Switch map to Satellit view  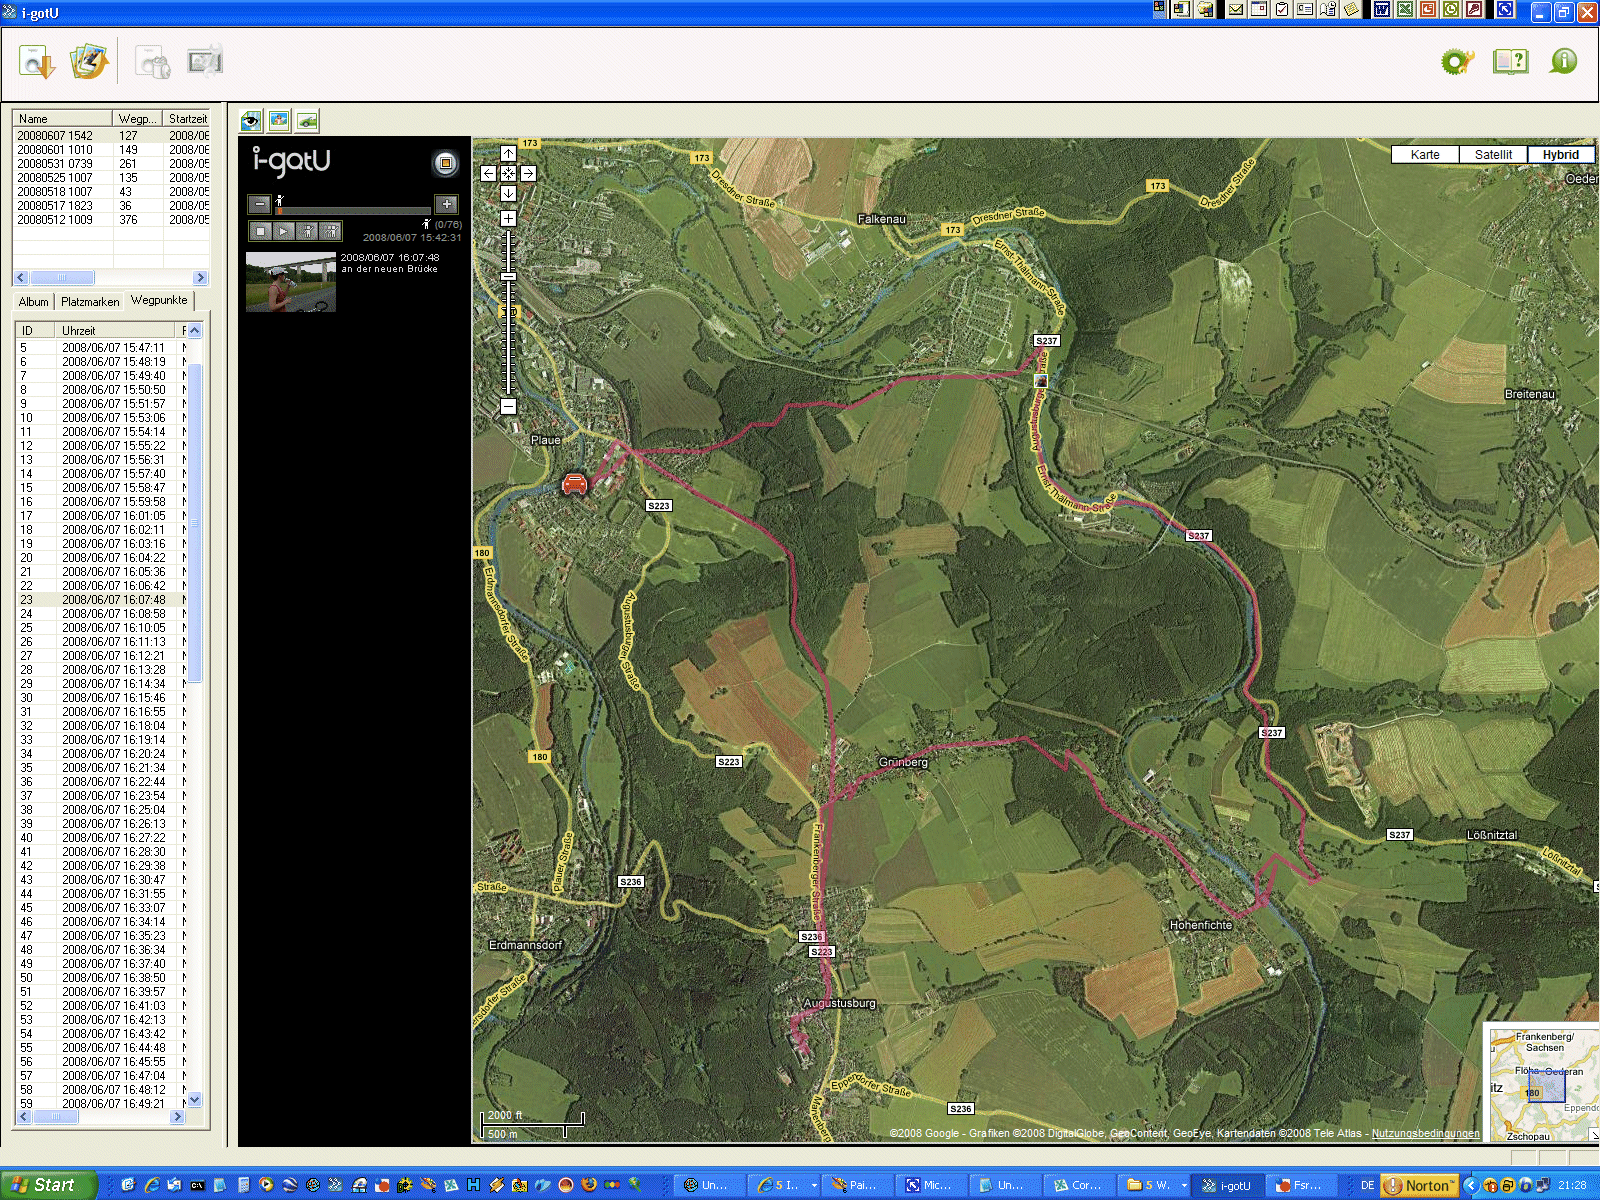[x=1493, y=154]
